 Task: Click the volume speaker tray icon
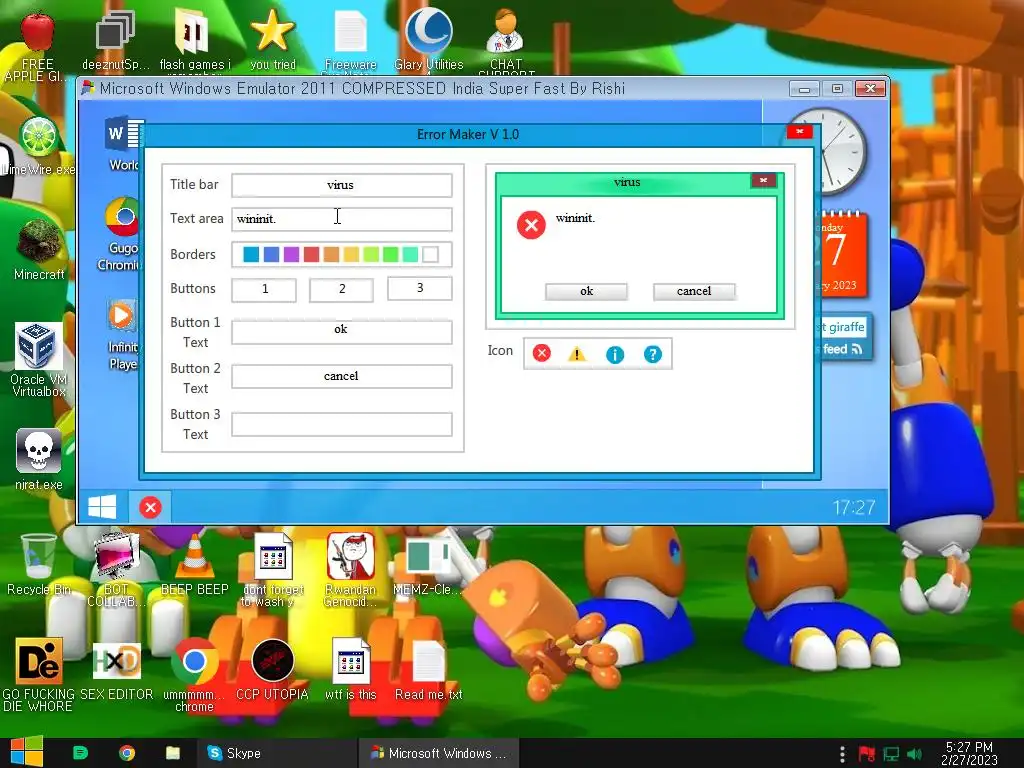(x=914, y=754)
